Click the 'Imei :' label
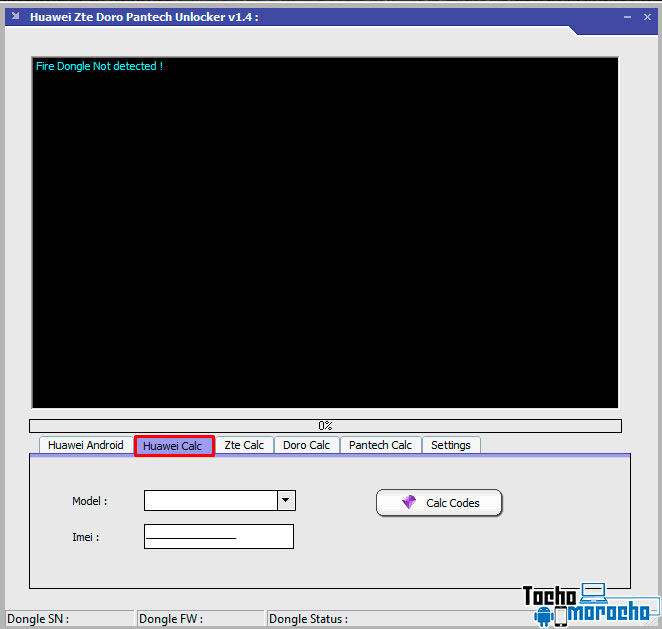This screenshot has width=662, height=629. click(86, 537)
